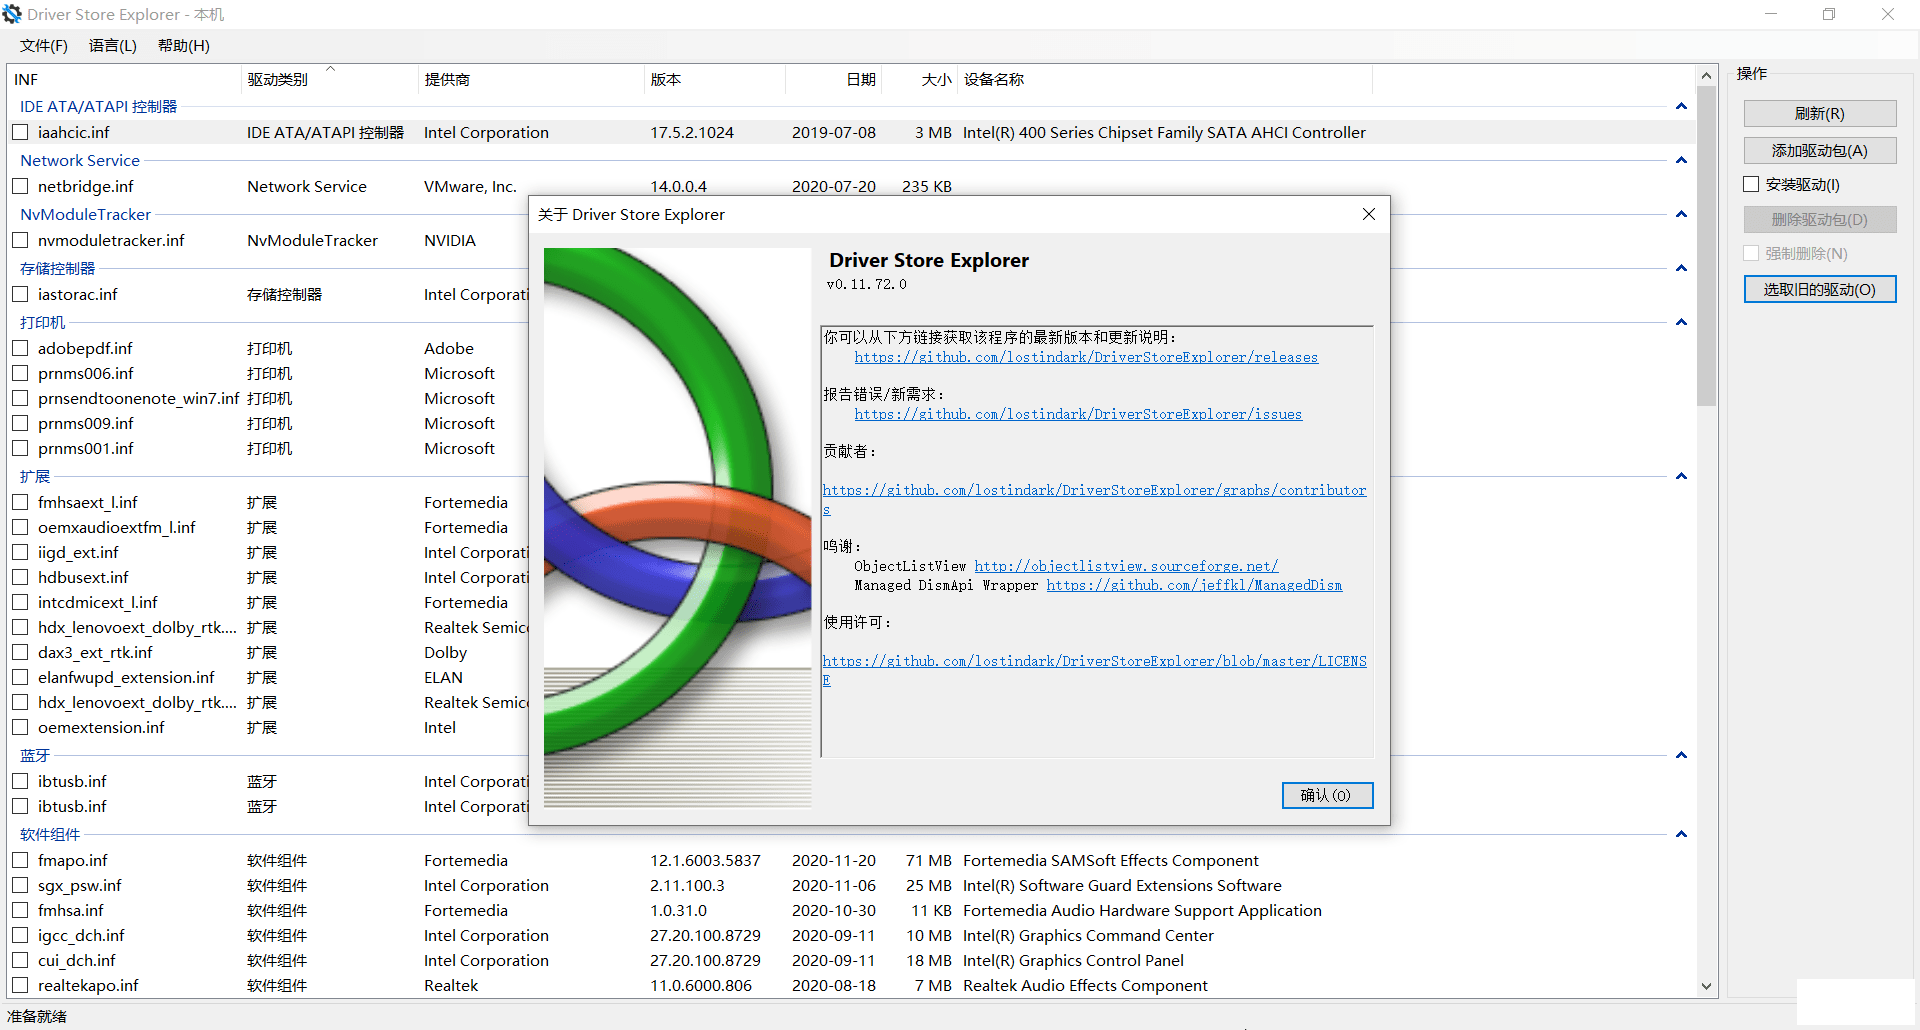The height and width of the screenshot is (1030, 1920).
Task: Check the iaahcic.inf driver checkbox
Action: 20,132
